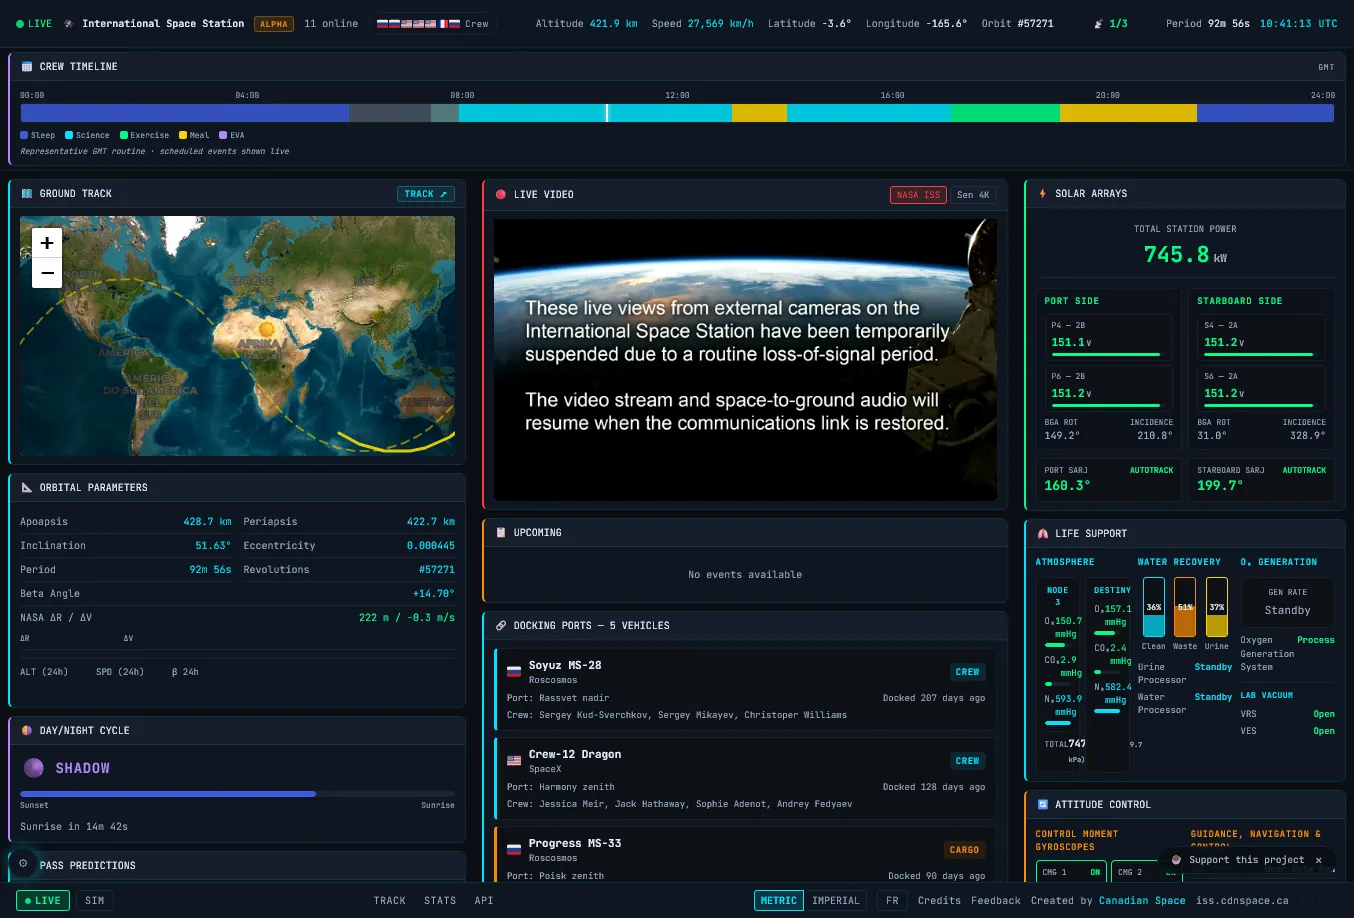Click the Sun marker on the map
The height and width of the screenshot is (918, 1354).
click(x=266, y=329)
